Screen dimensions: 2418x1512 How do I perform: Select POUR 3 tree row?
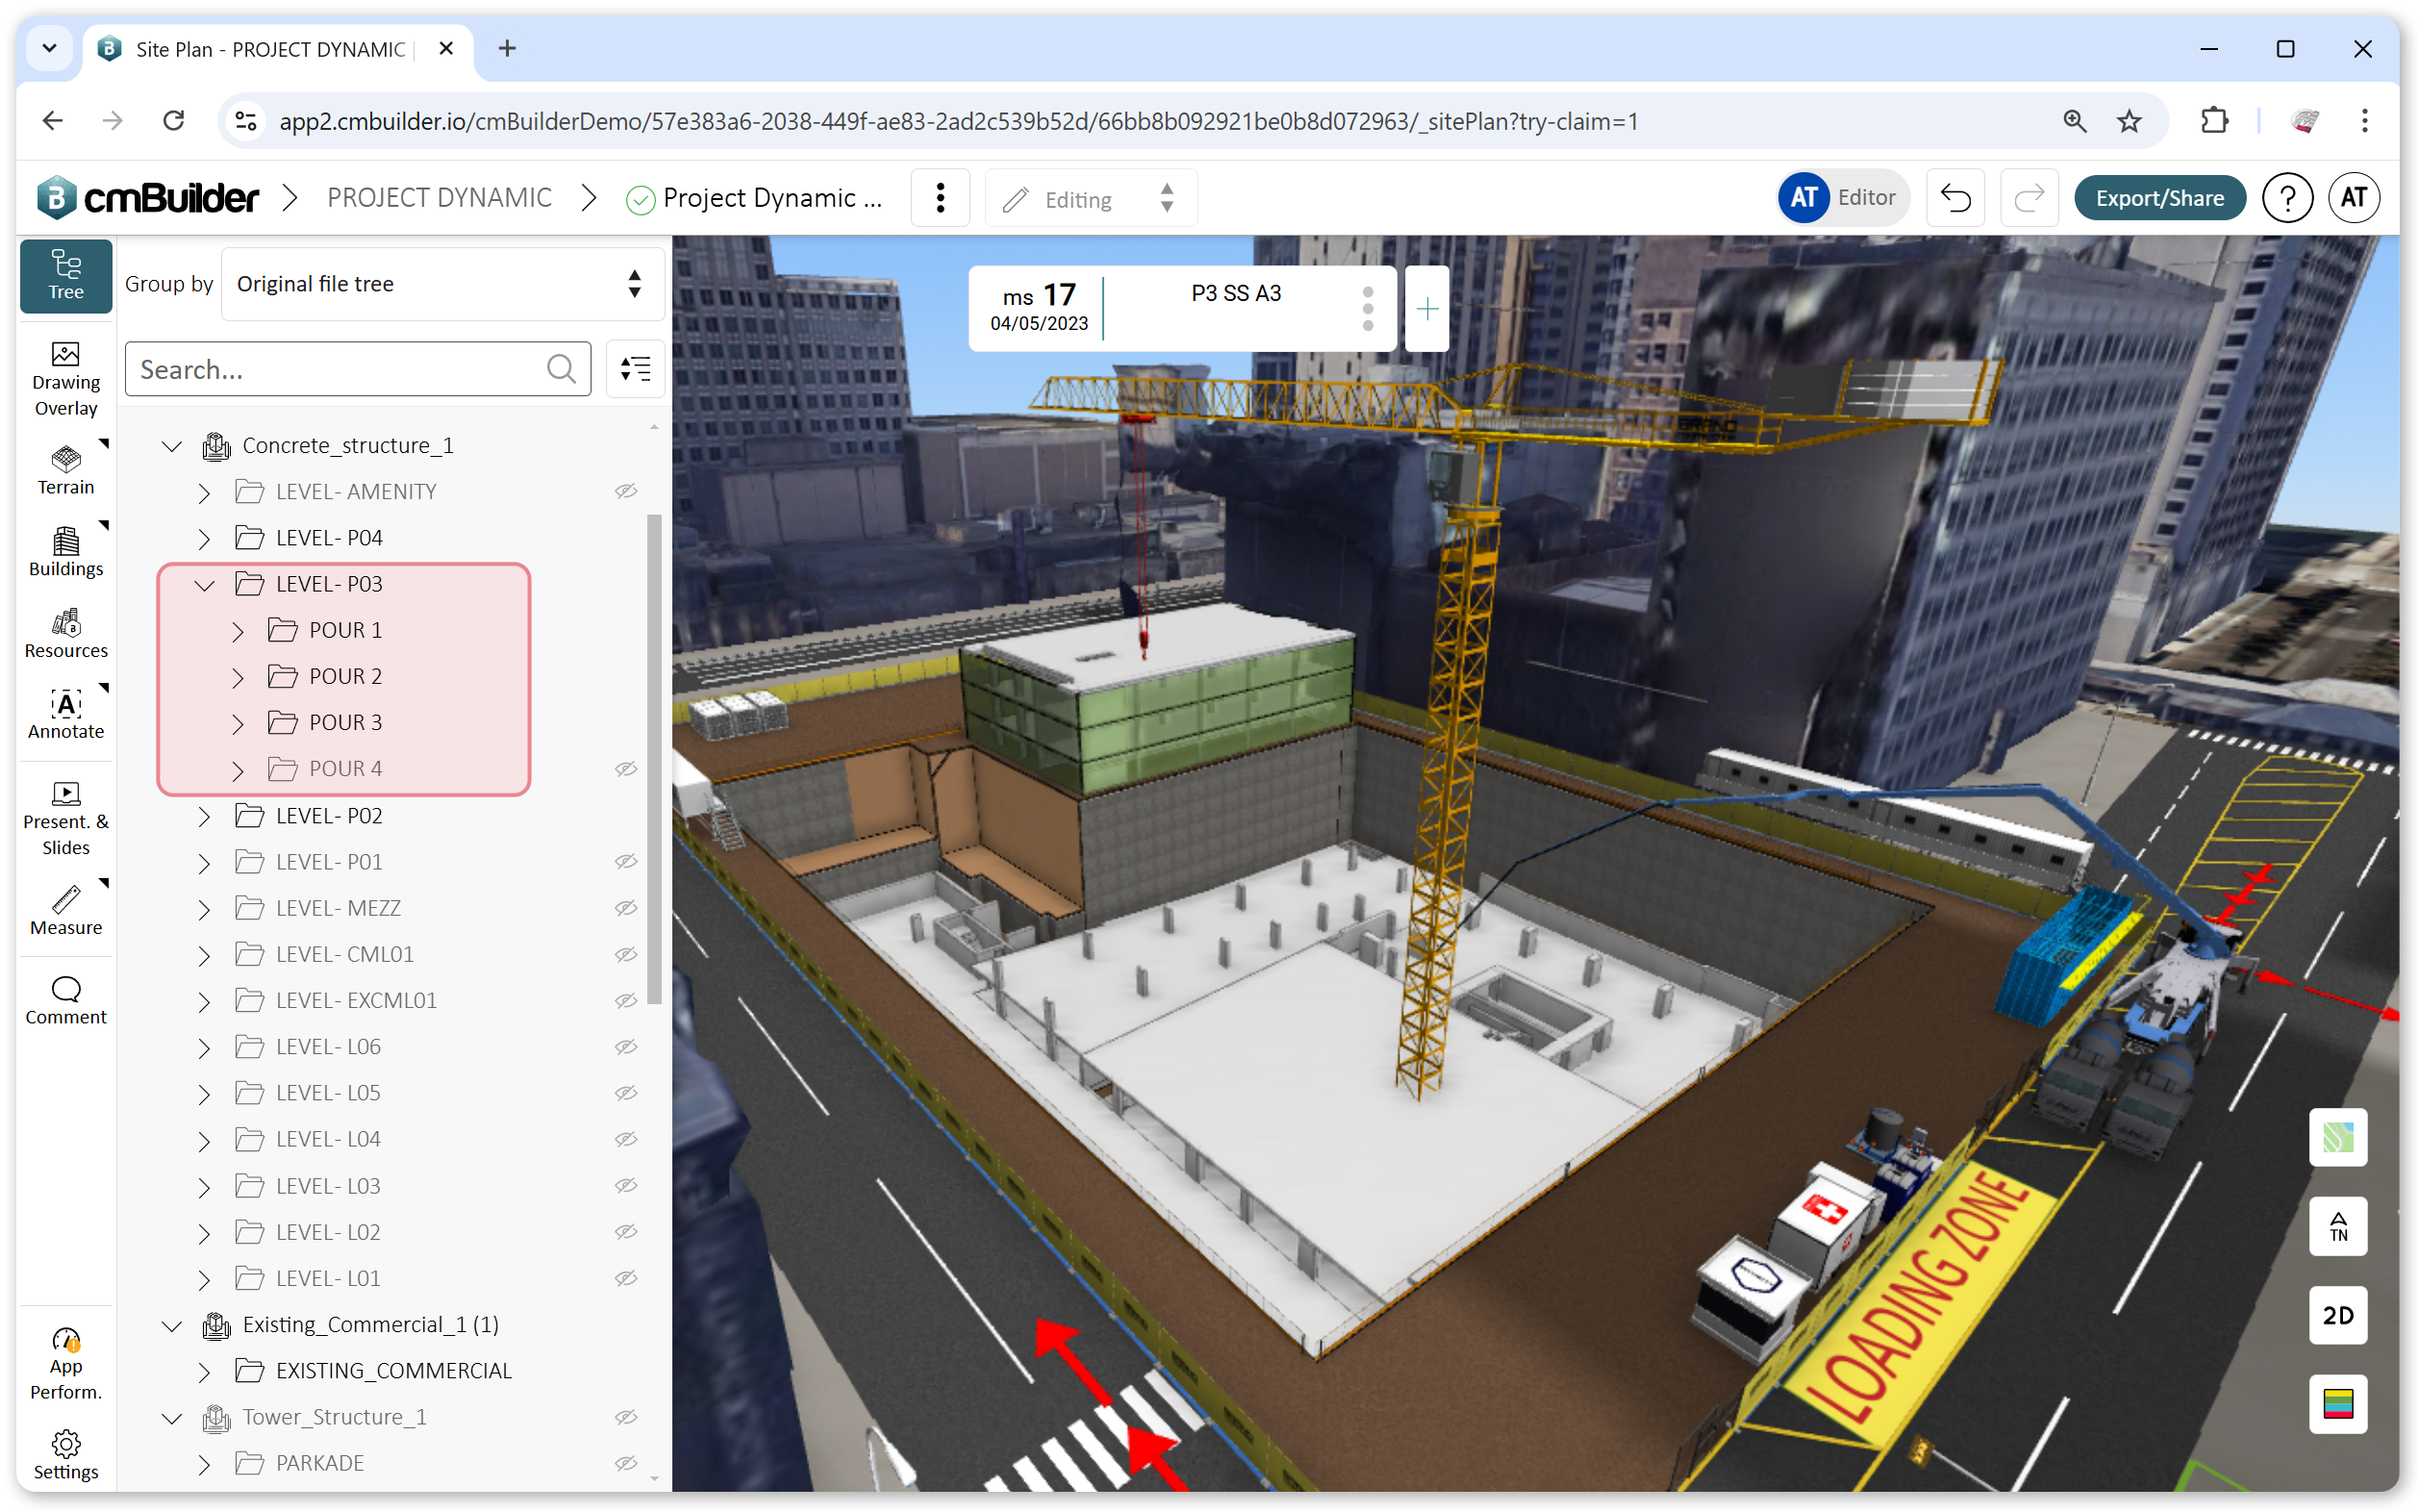[x=345, y=723]
